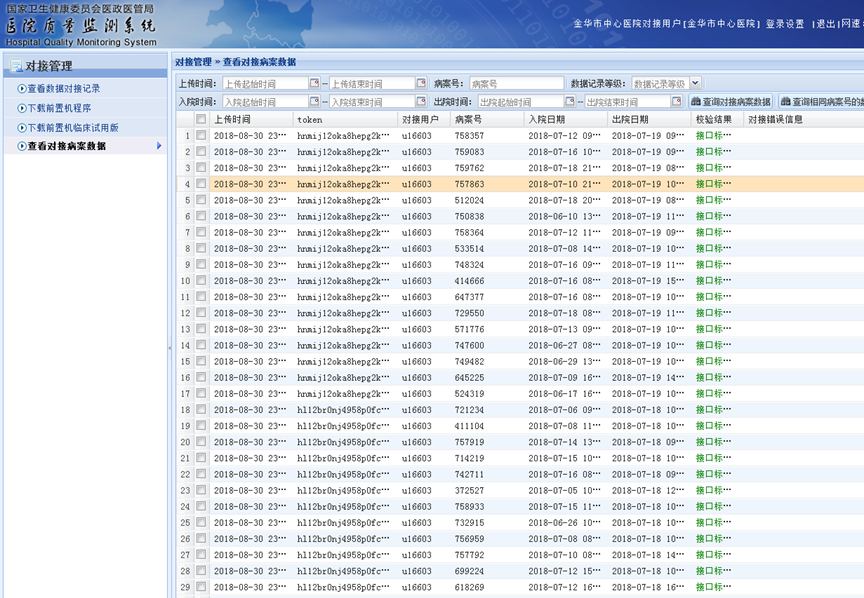
Task: Check the checkbox for row 25
Action: (201, 522)
